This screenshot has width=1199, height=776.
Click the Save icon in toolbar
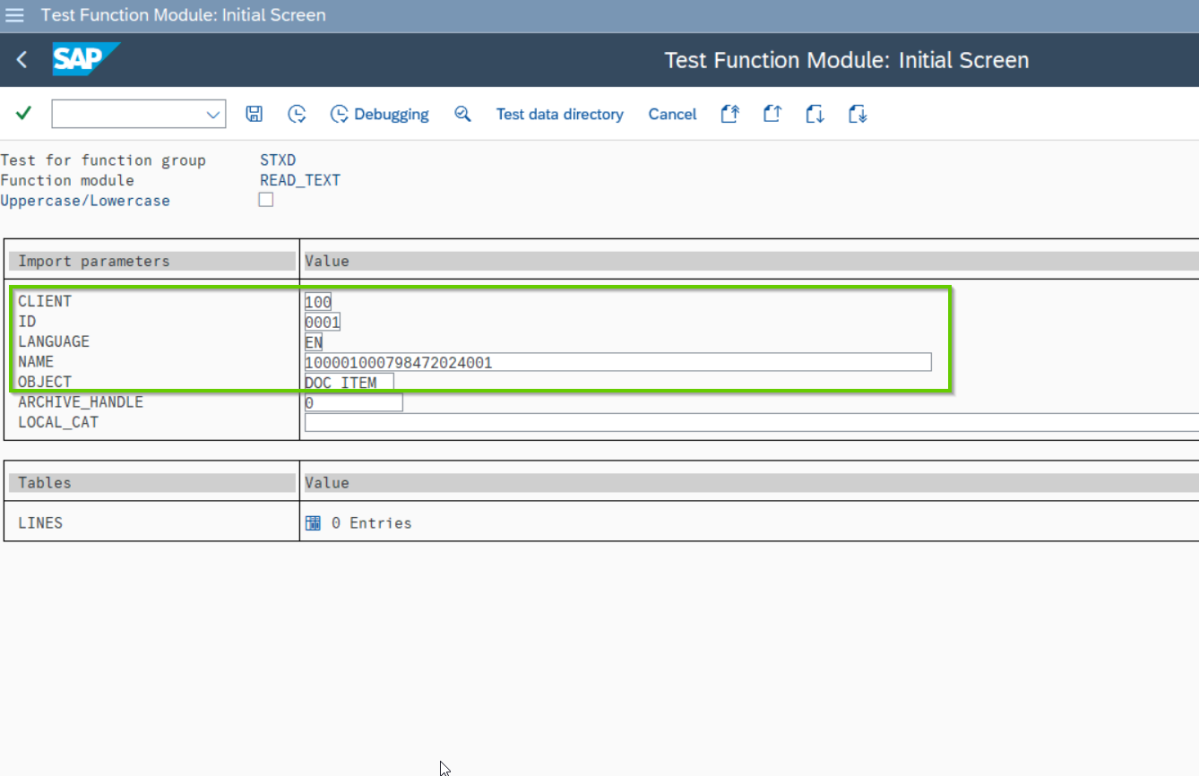[254, 114]
